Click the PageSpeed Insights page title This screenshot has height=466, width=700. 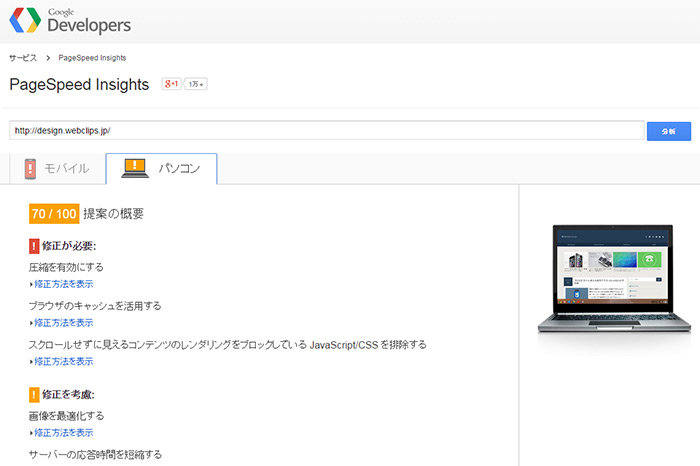(x=79, y=84)
